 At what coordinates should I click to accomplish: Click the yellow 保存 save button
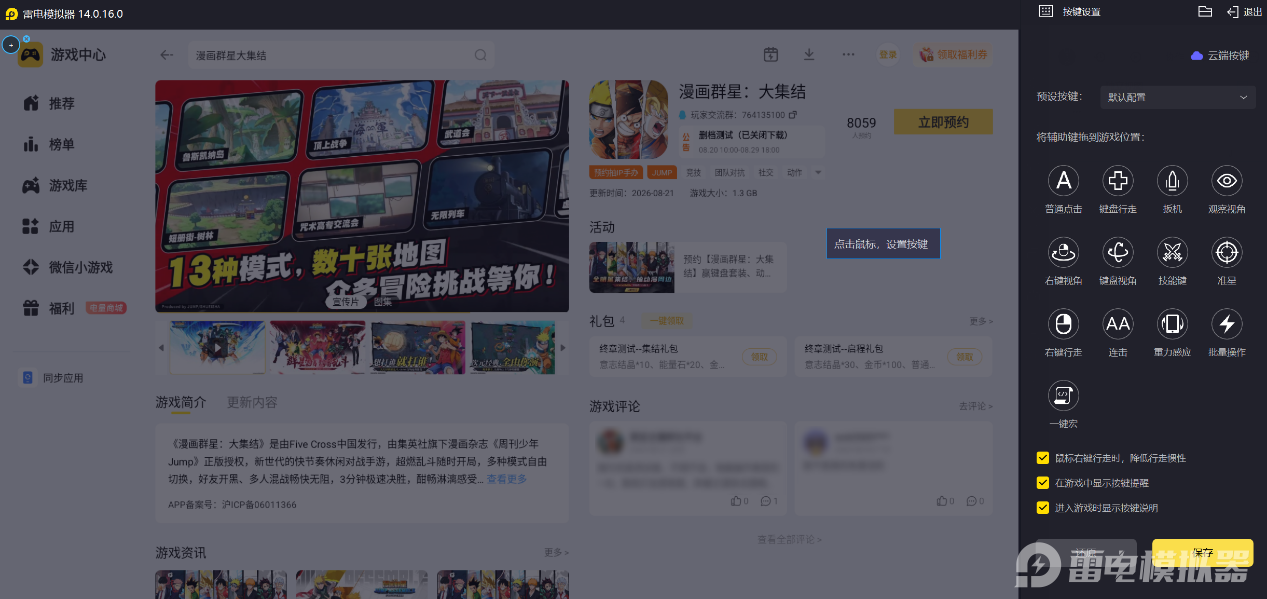click(x=1202, y=553)
